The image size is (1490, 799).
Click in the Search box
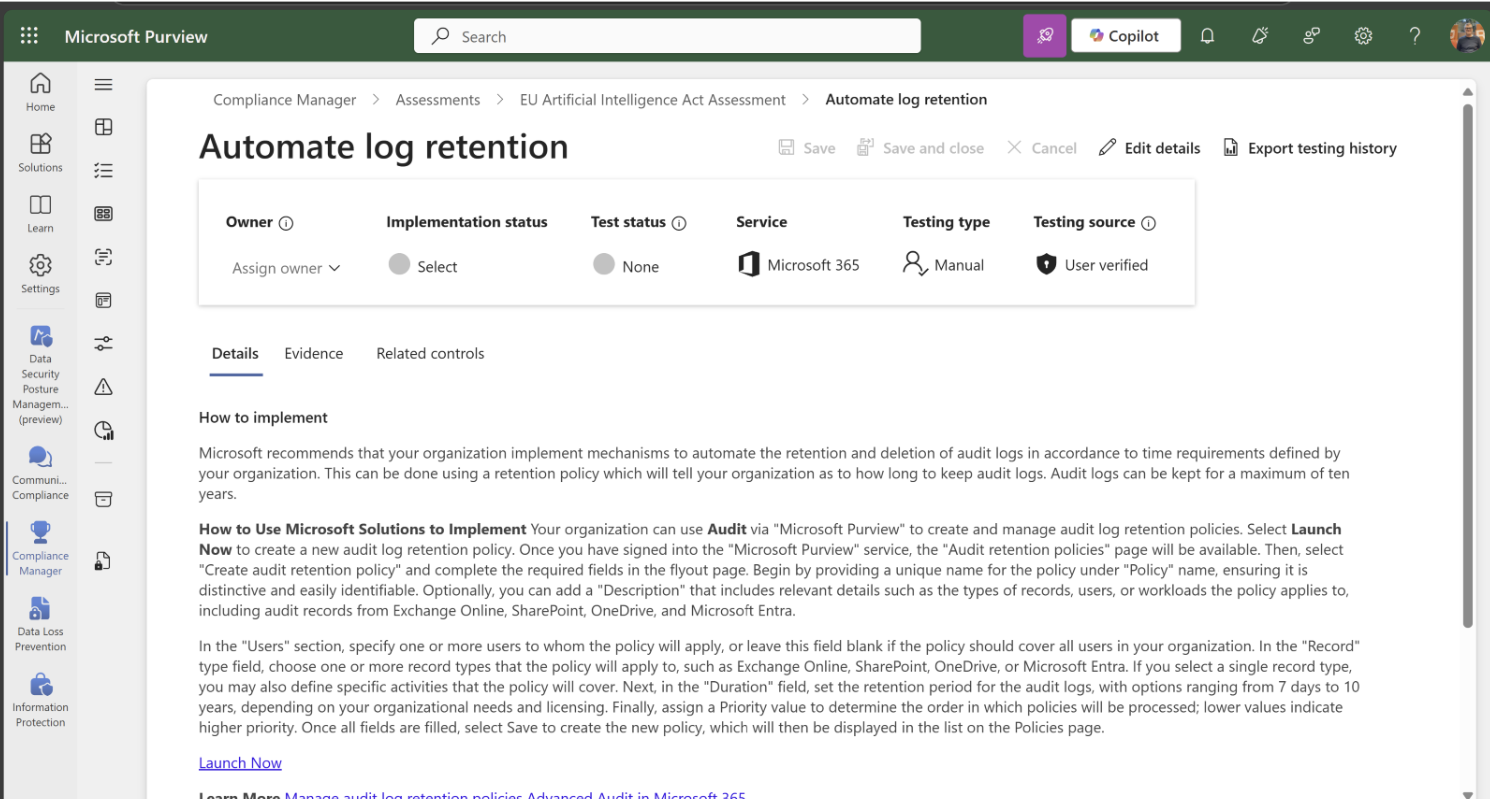pos(667,36)
